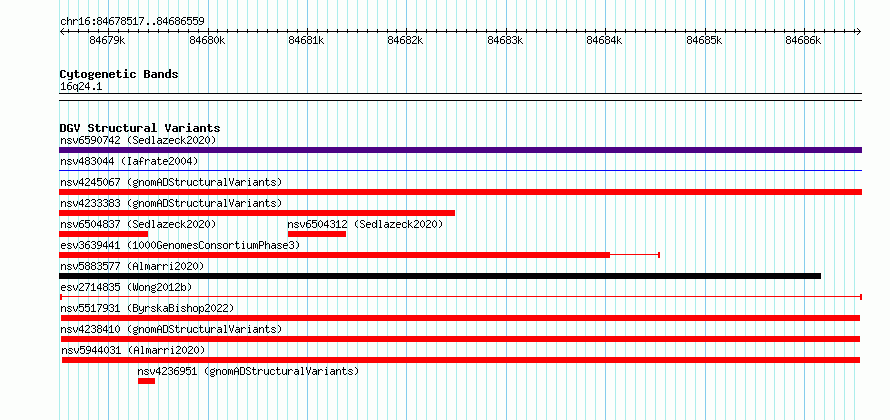
Task: Click the Cytogenetic Bands track title
Action: coord(119,74)
